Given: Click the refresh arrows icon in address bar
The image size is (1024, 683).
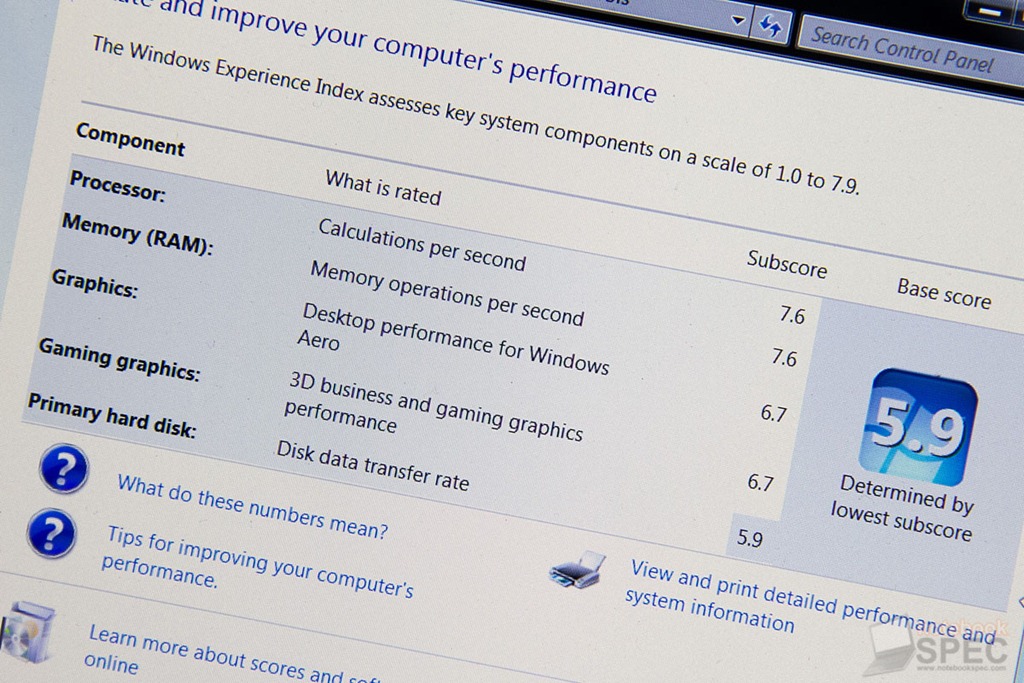Looking at the screenshot, I should click(771, 26).
